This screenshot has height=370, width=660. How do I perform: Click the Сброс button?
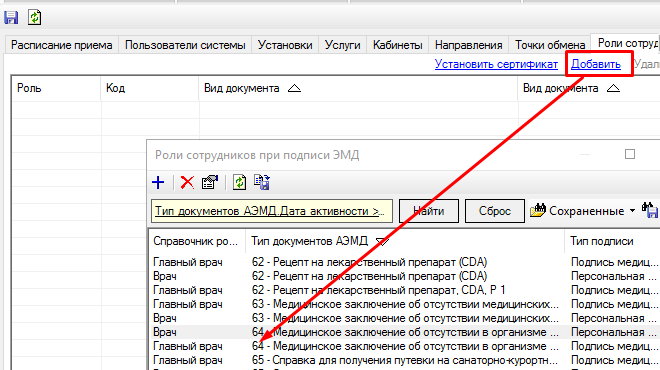pos(495,211)
